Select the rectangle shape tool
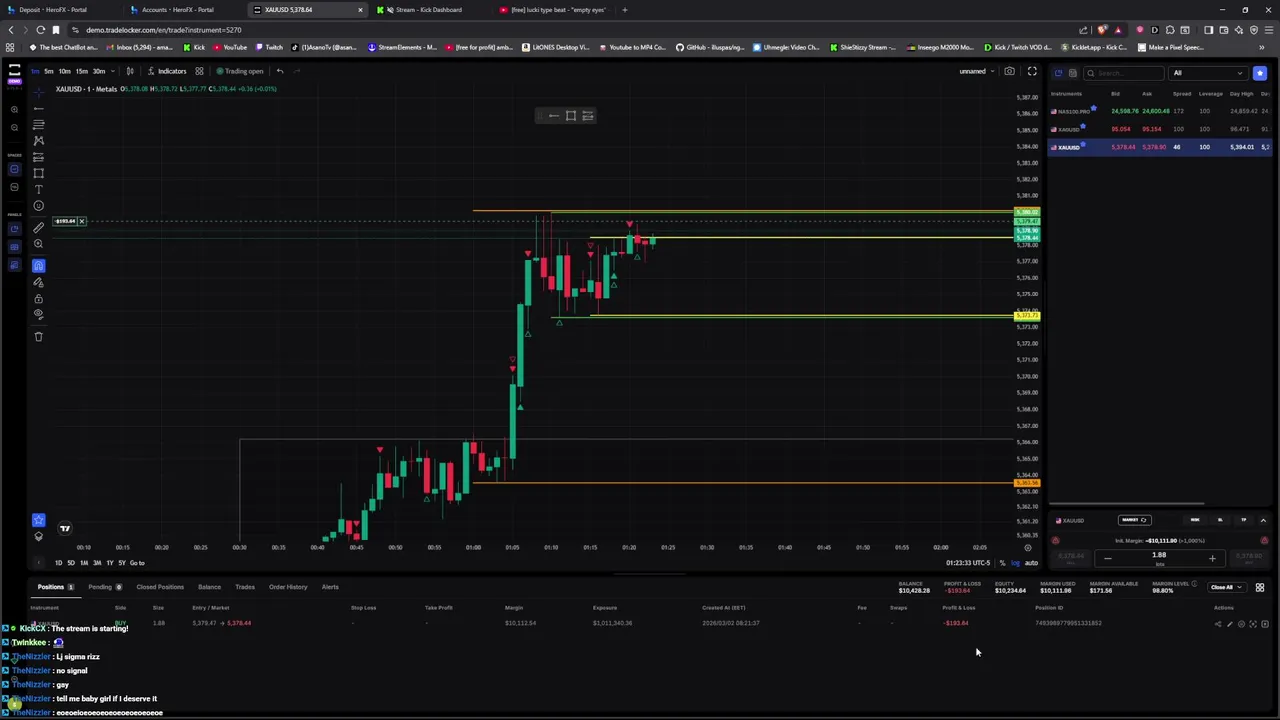The image size is (1280, 720). click(39, 173)
